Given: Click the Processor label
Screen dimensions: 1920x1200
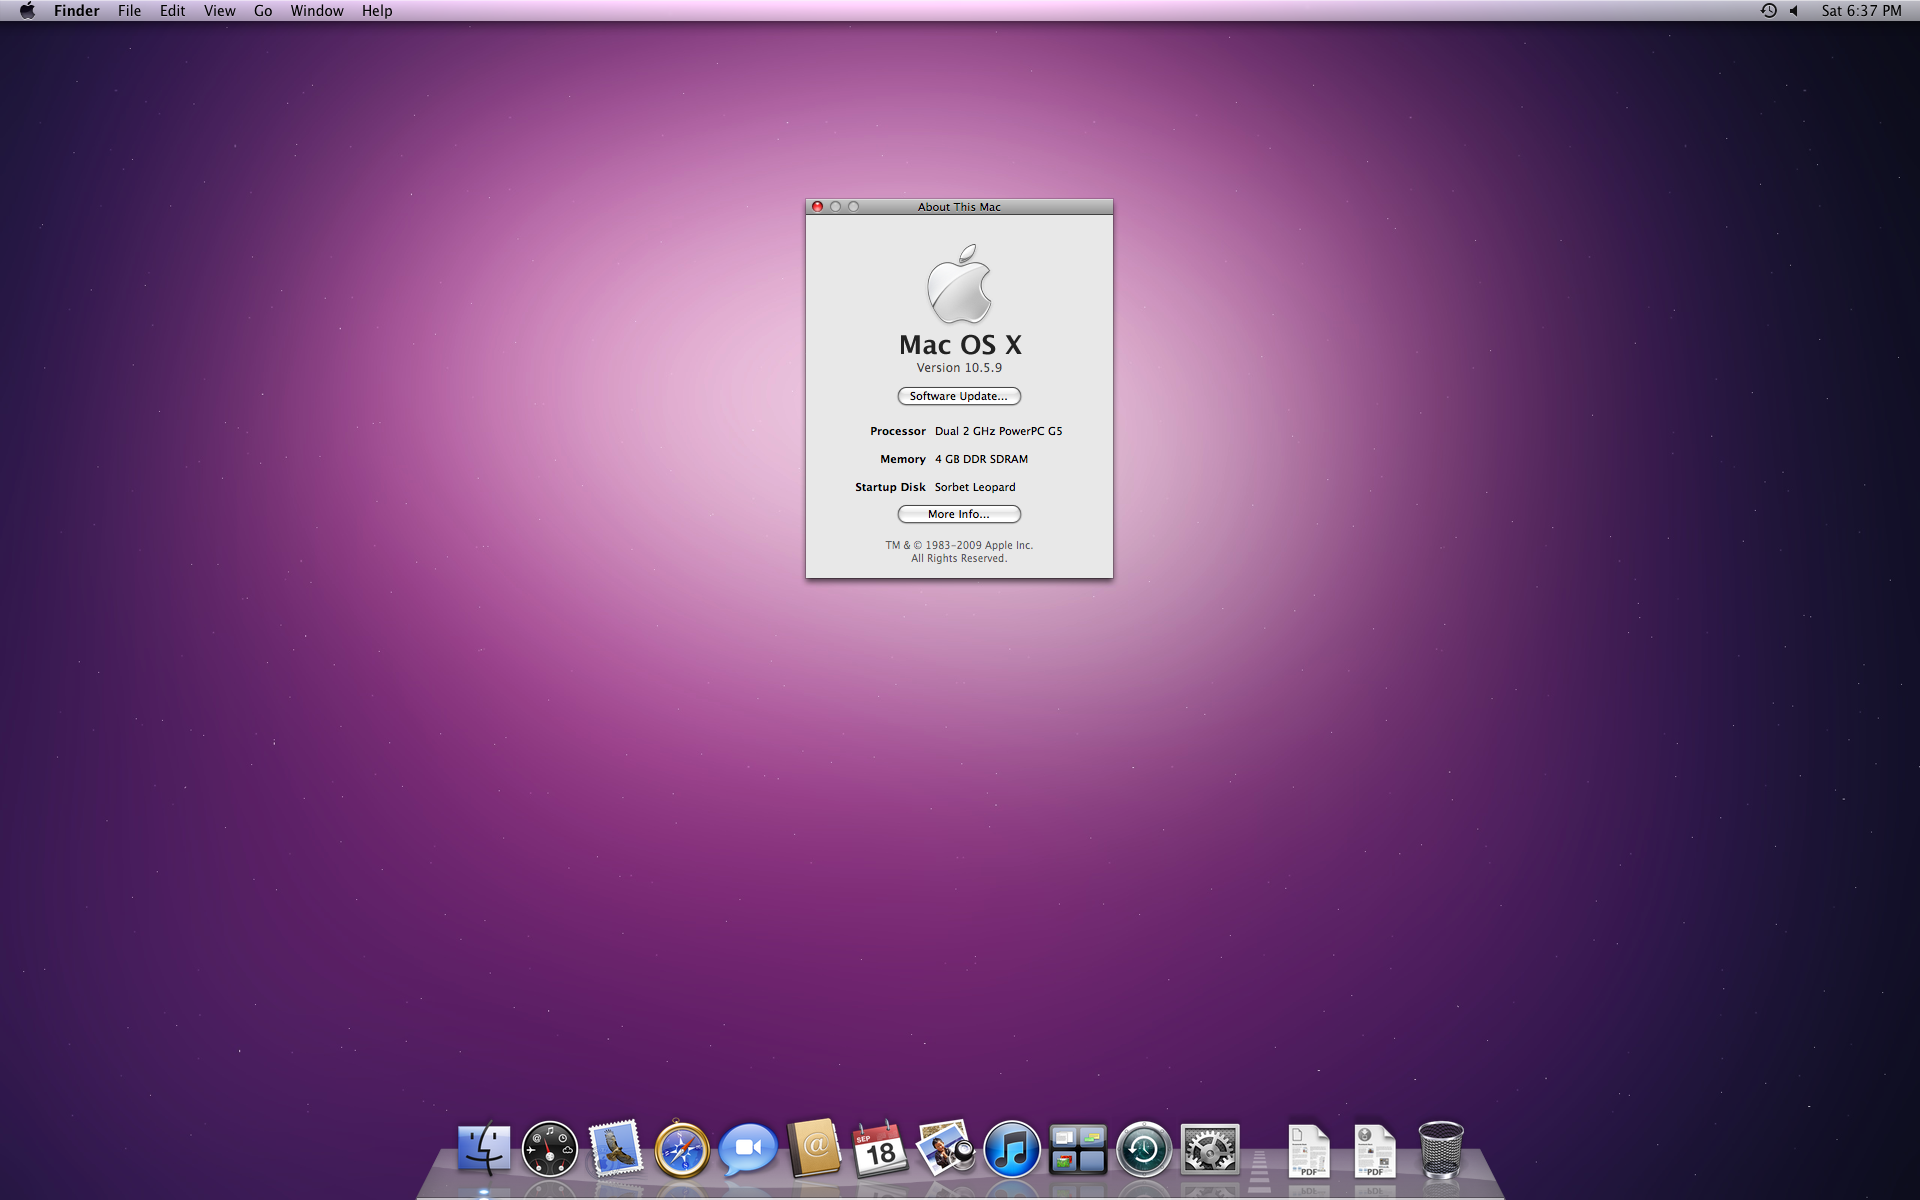Looking at the screenshot, I should click(898, 431).
